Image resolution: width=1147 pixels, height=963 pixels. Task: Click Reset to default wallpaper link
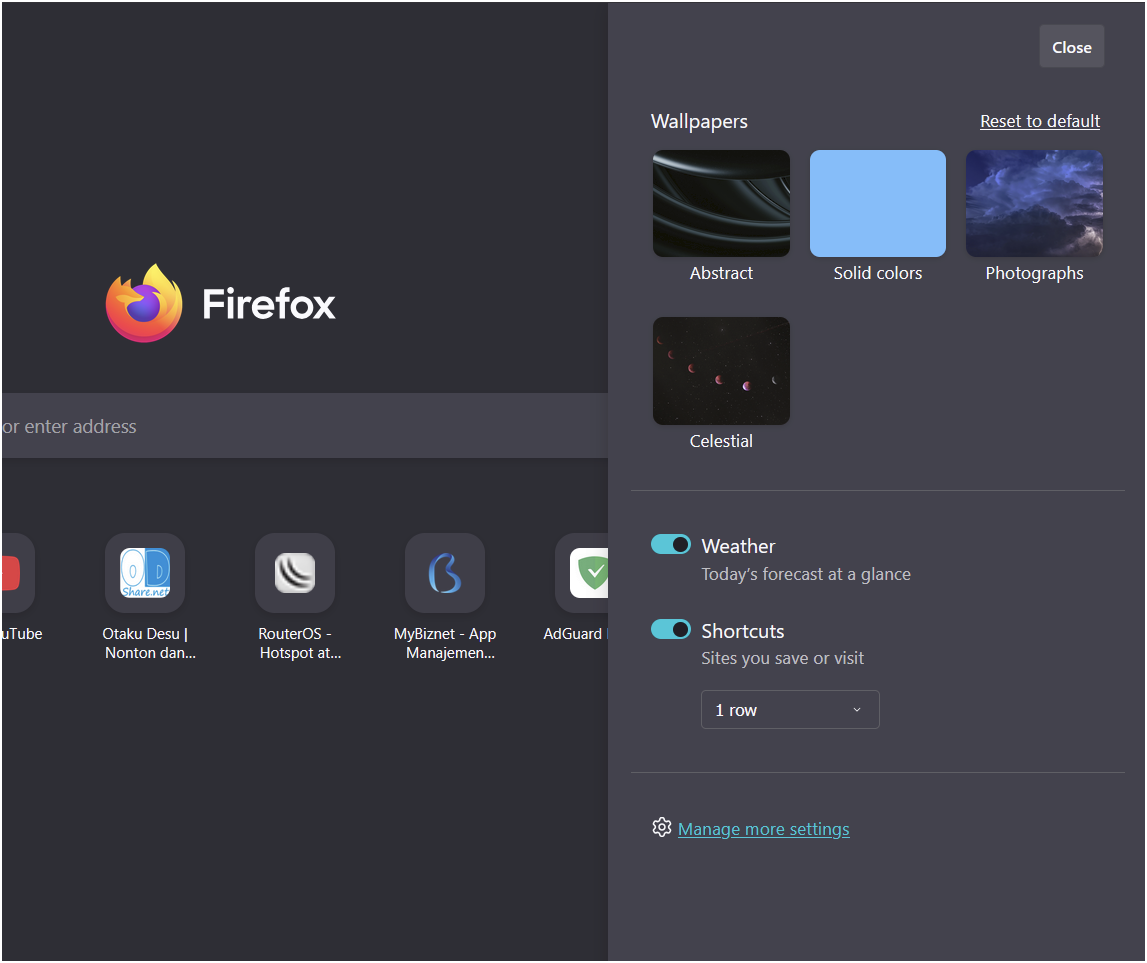(1039, 121)
